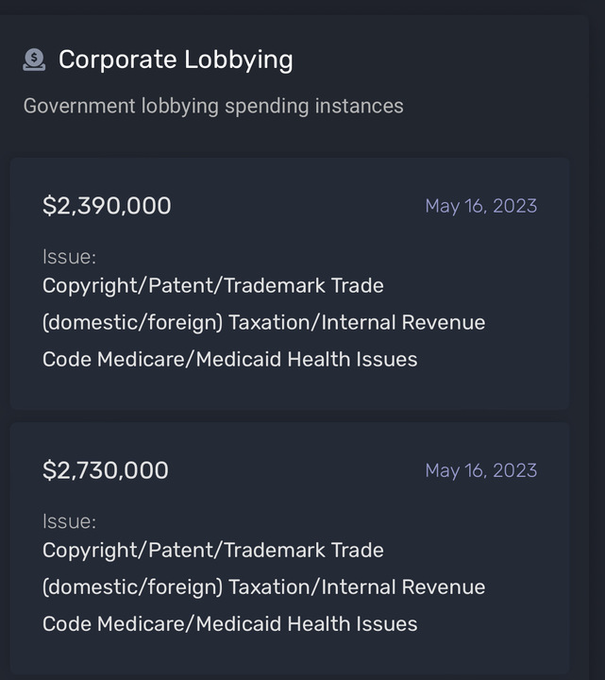Viewport: 605px width, 680px height.
Task: Click the Corporate Lobbying money bag icon
Action: coord(34,60)
